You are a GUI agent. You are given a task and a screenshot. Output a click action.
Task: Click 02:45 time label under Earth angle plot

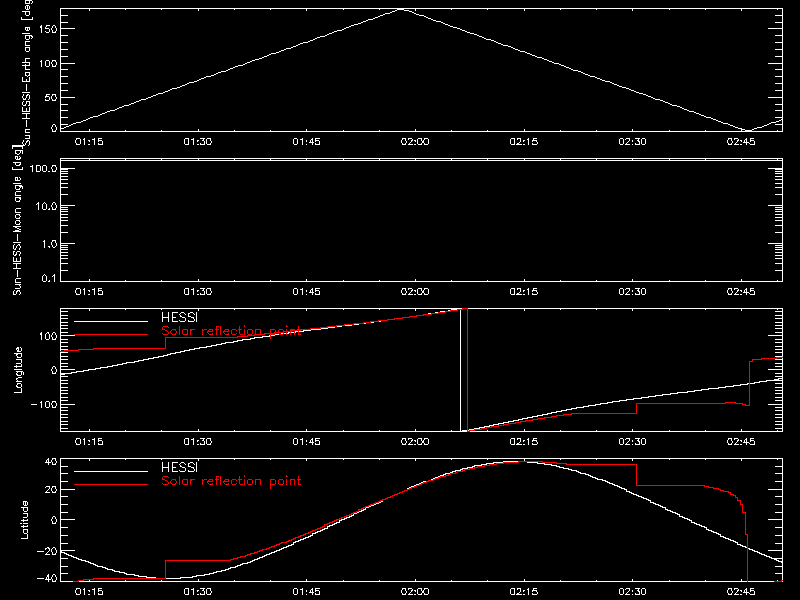[741, 141]
